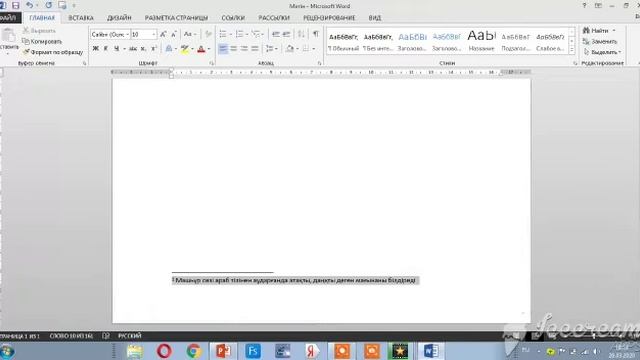Click the multilevel list icon
The width and height of the screenshot is (640, 360).
256,34
